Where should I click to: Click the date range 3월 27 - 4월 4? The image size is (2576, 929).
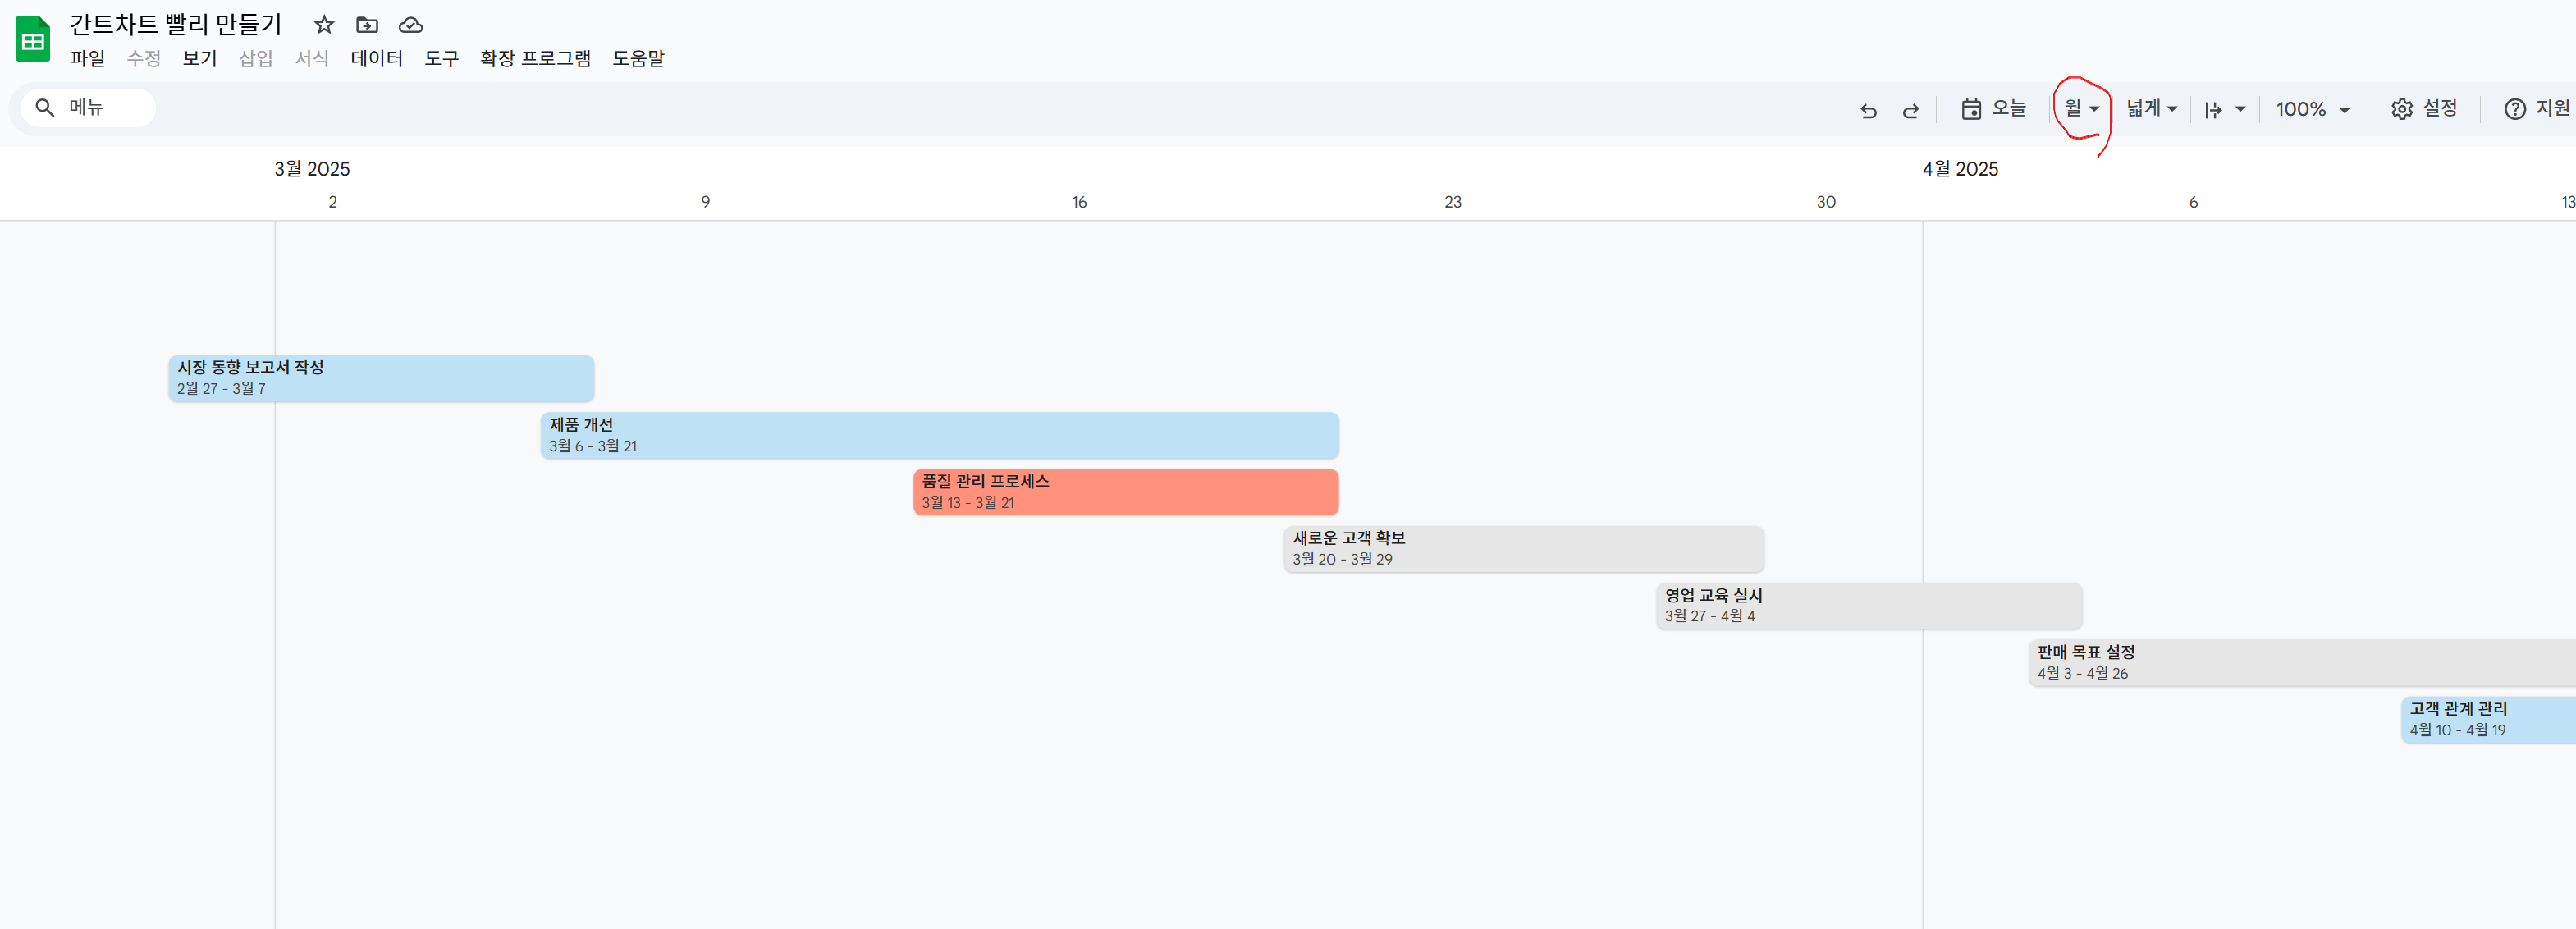coord(1710,616)
